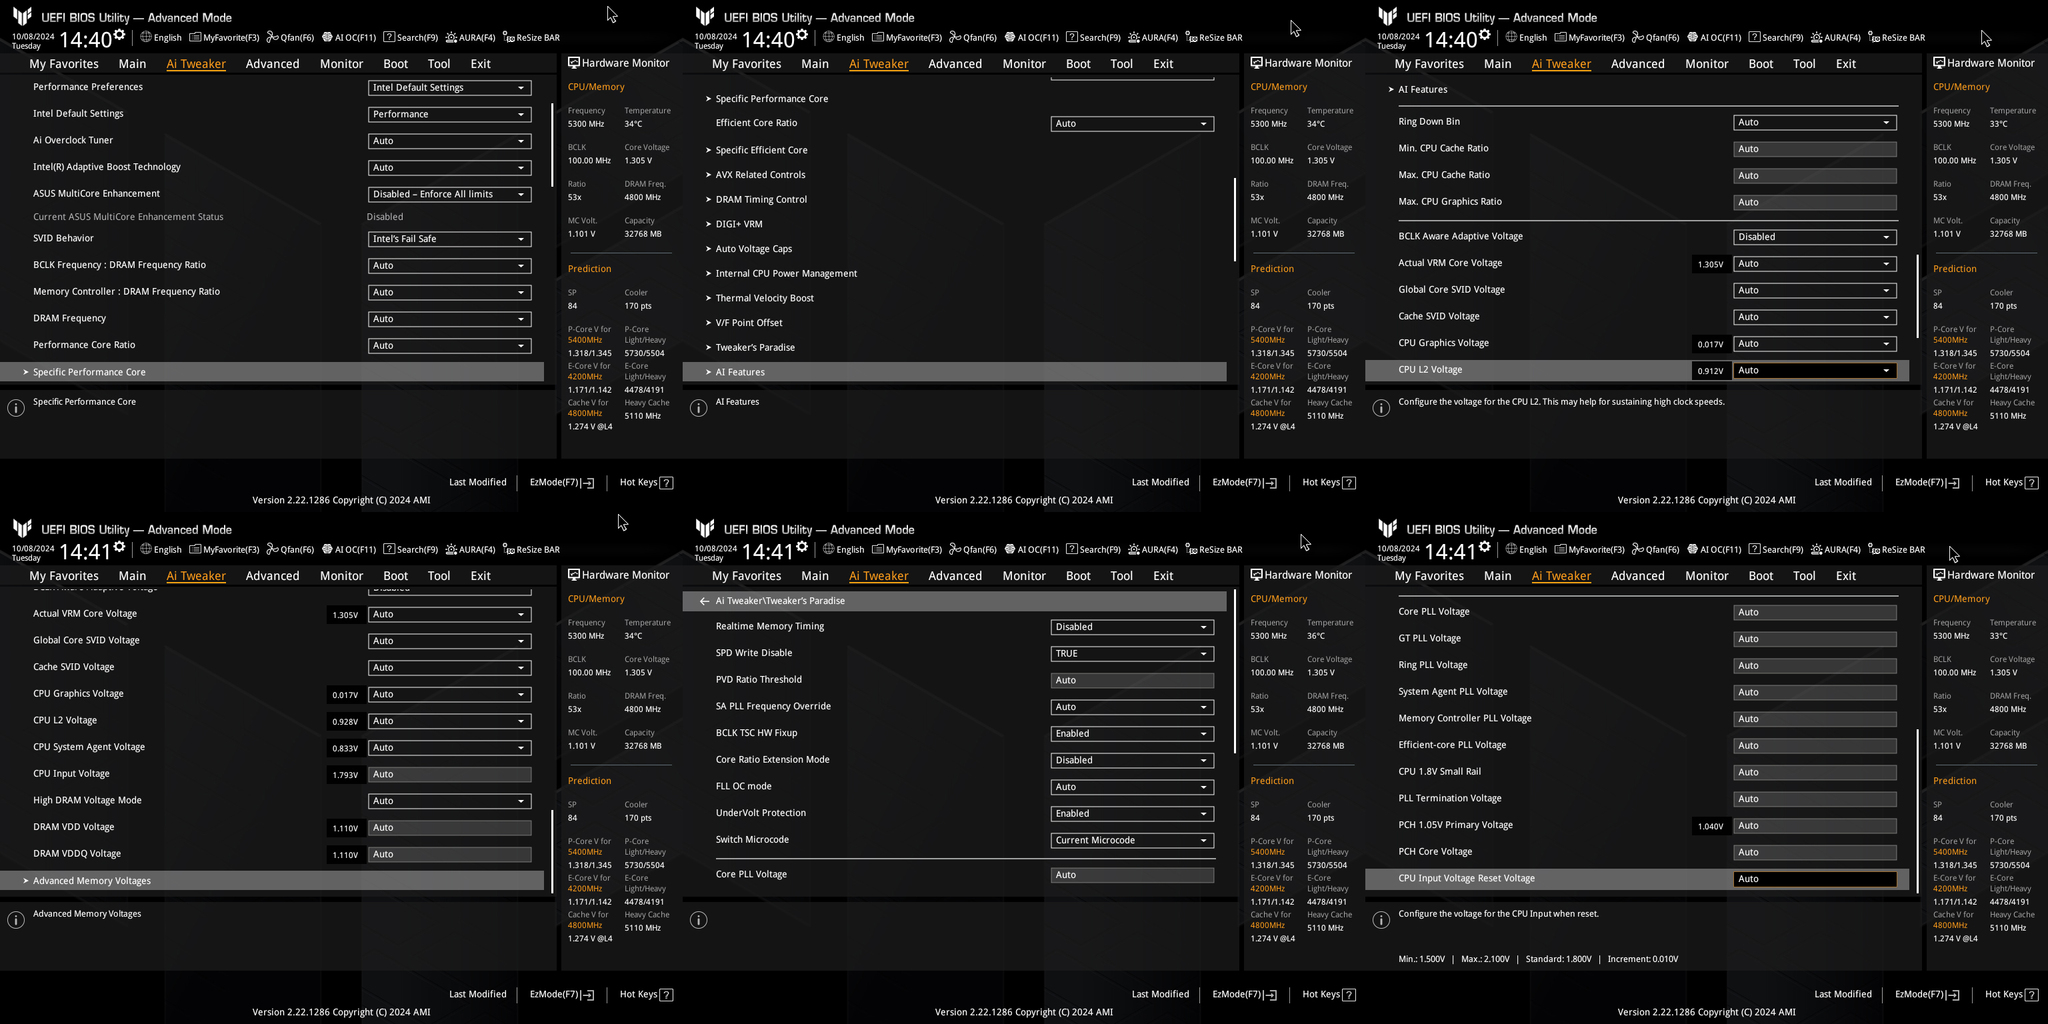
Task: Click the PVD Ratio Threshold field
Action: coord(1132,680)
